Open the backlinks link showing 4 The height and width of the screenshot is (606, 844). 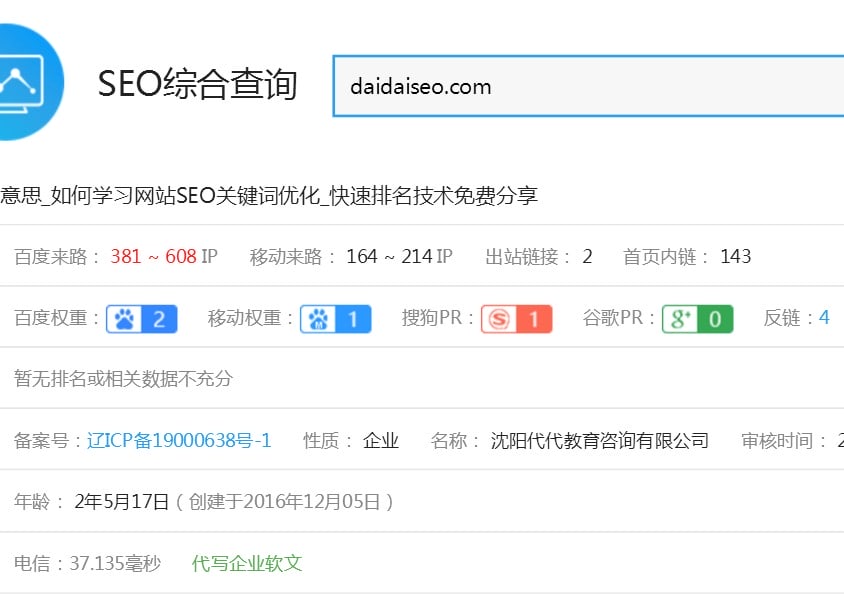point(824,316)
